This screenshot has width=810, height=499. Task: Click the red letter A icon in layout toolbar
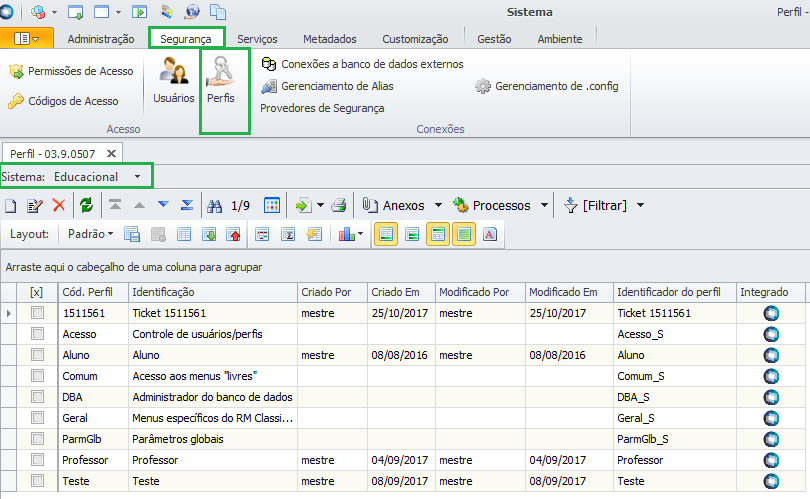490,235
